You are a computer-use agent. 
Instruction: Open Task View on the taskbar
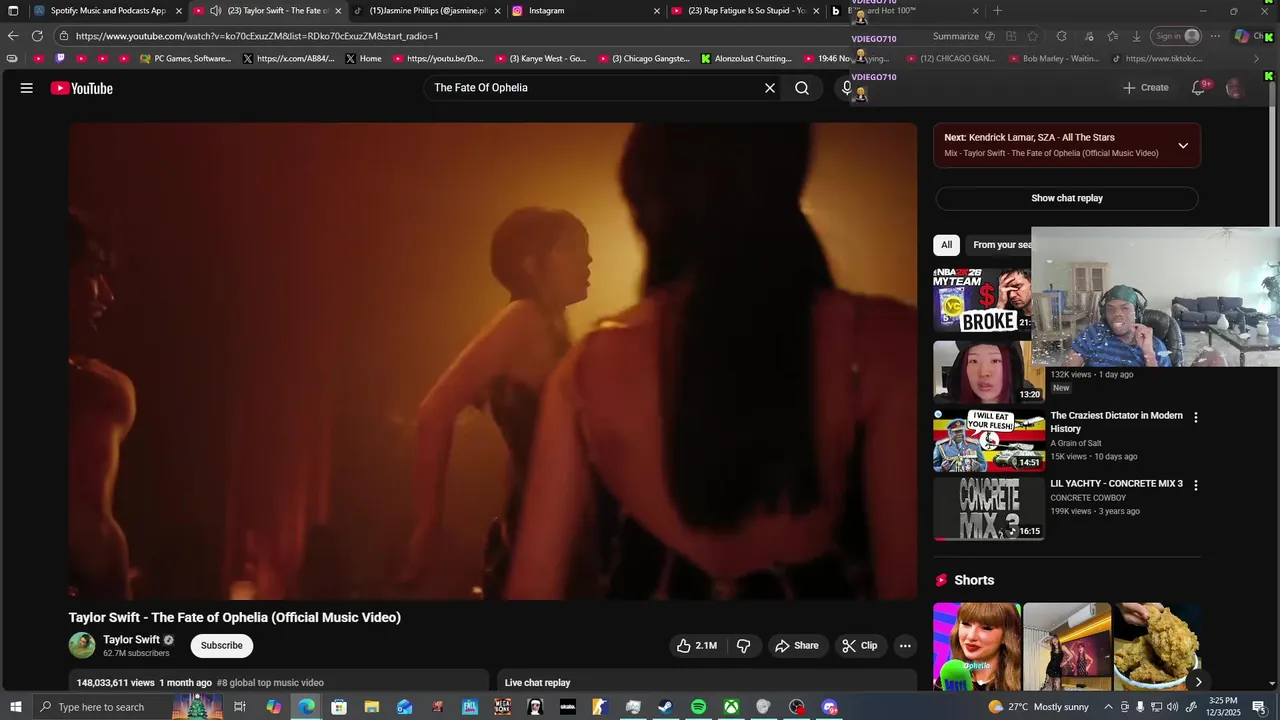240,707
